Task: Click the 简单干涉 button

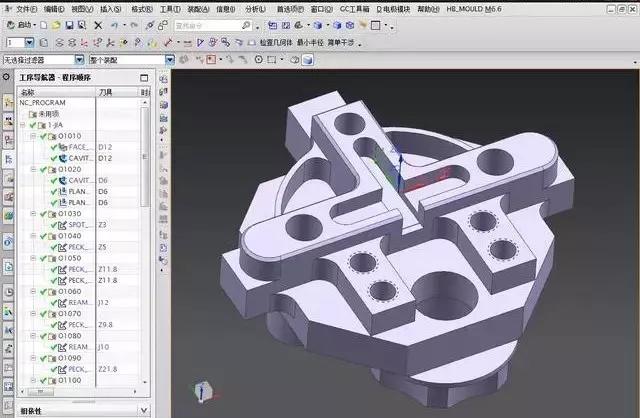Action: coord(341,42)
